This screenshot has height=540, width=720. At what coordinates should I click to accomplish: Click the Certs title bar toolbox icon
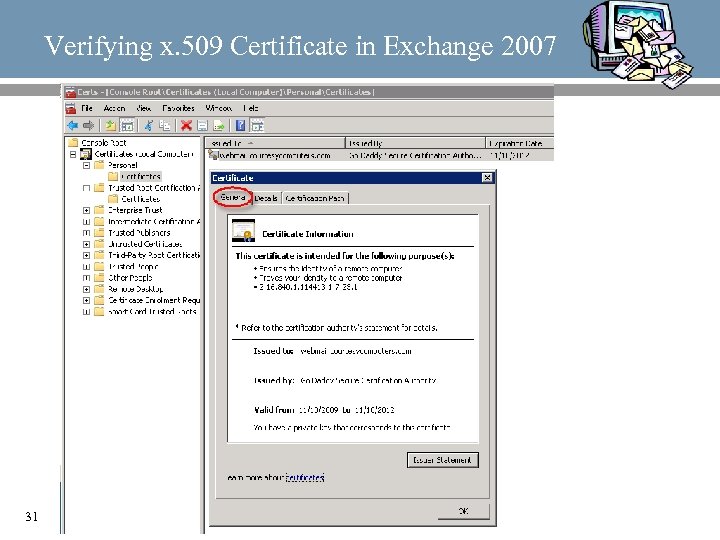(x=70, y=92)
